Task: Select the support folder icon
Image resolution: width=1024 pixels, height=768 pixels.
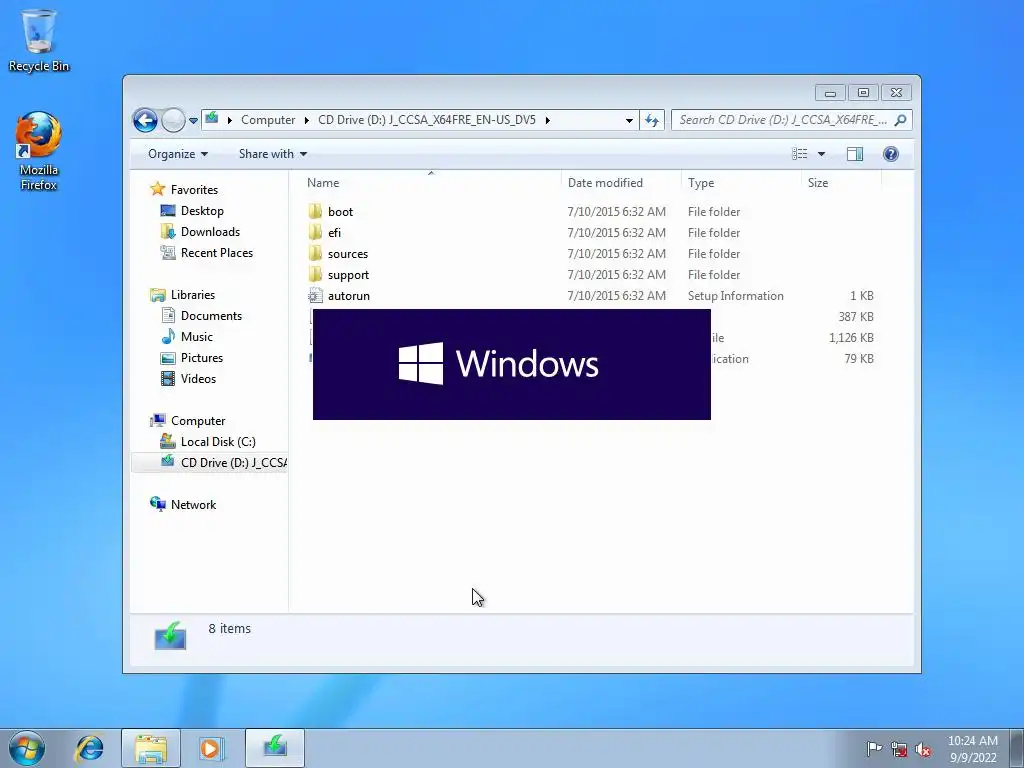Action: (x=315, y=274)
